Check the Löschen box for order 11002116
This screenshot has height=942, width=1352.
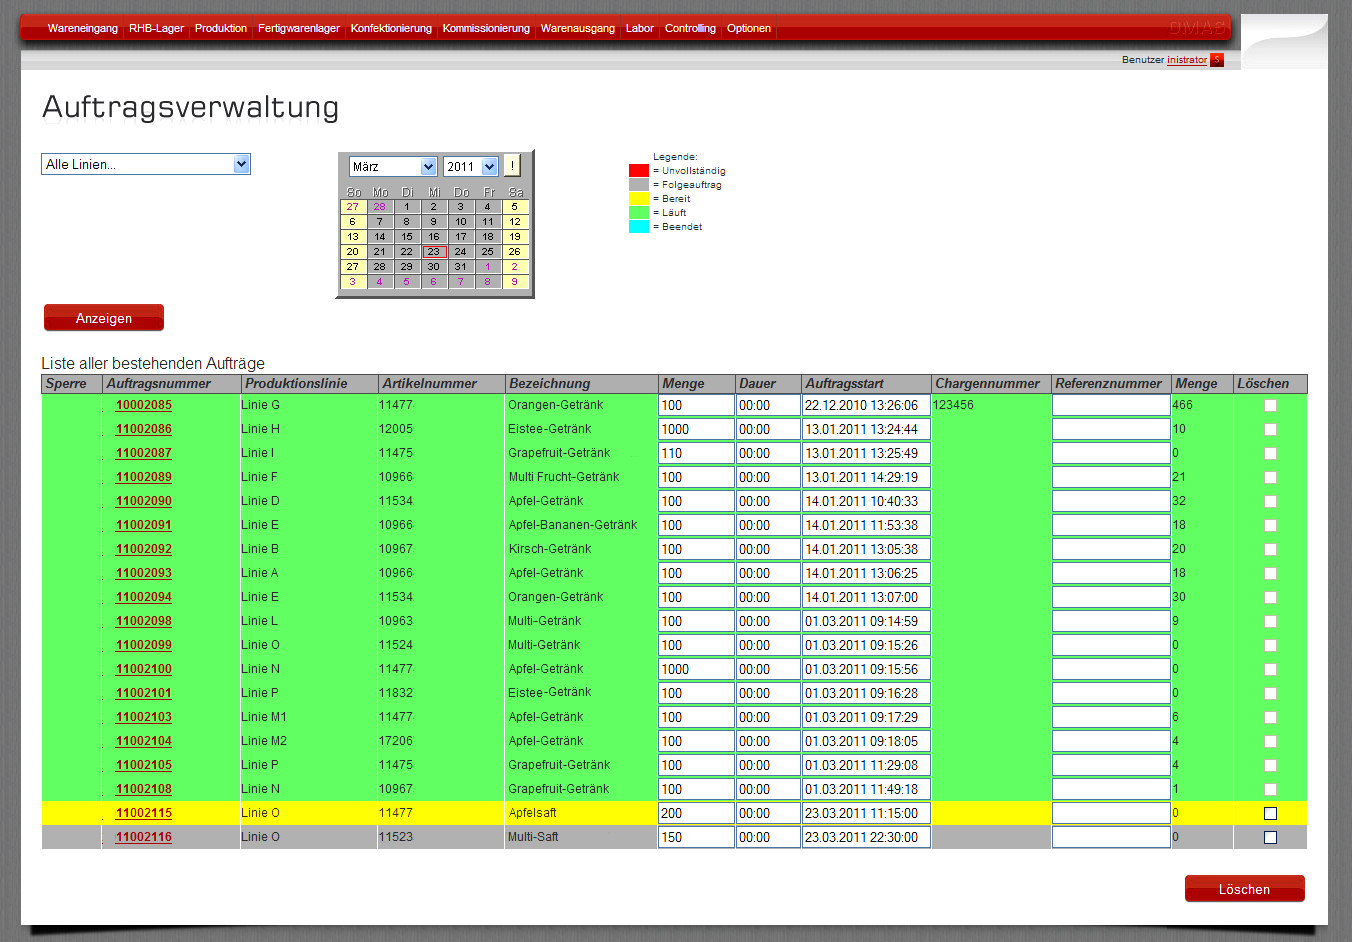click(1270, 837)
